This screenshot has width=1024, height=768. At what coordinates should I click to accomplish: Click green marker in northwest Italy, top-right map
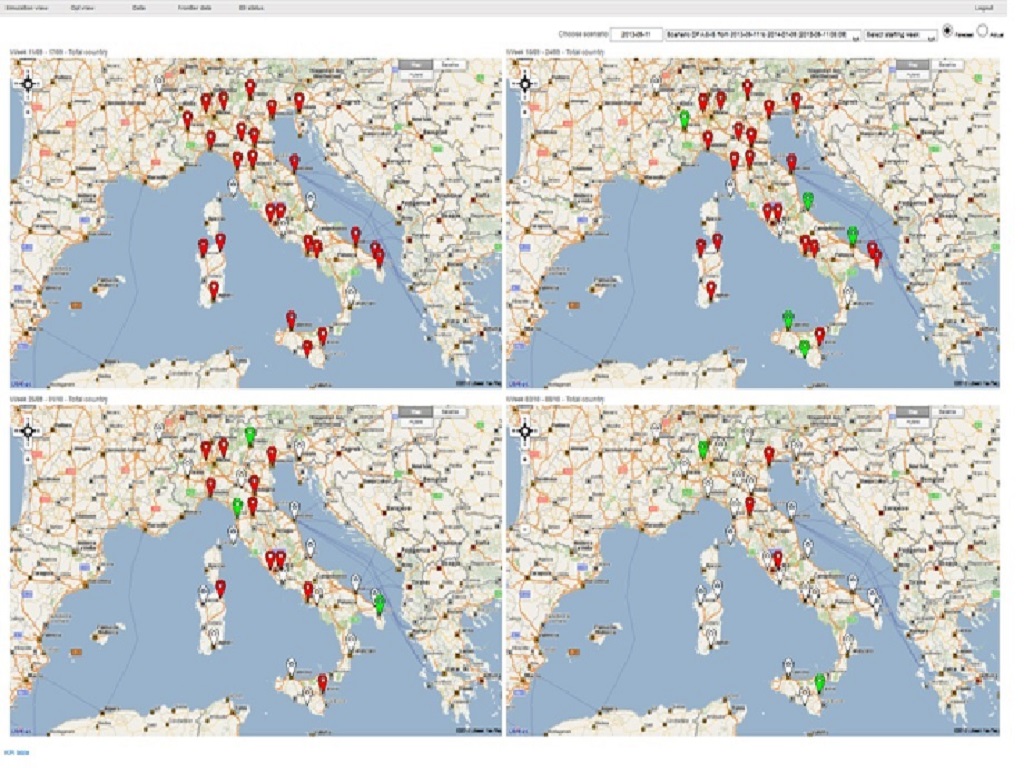(x=684, y=120)
